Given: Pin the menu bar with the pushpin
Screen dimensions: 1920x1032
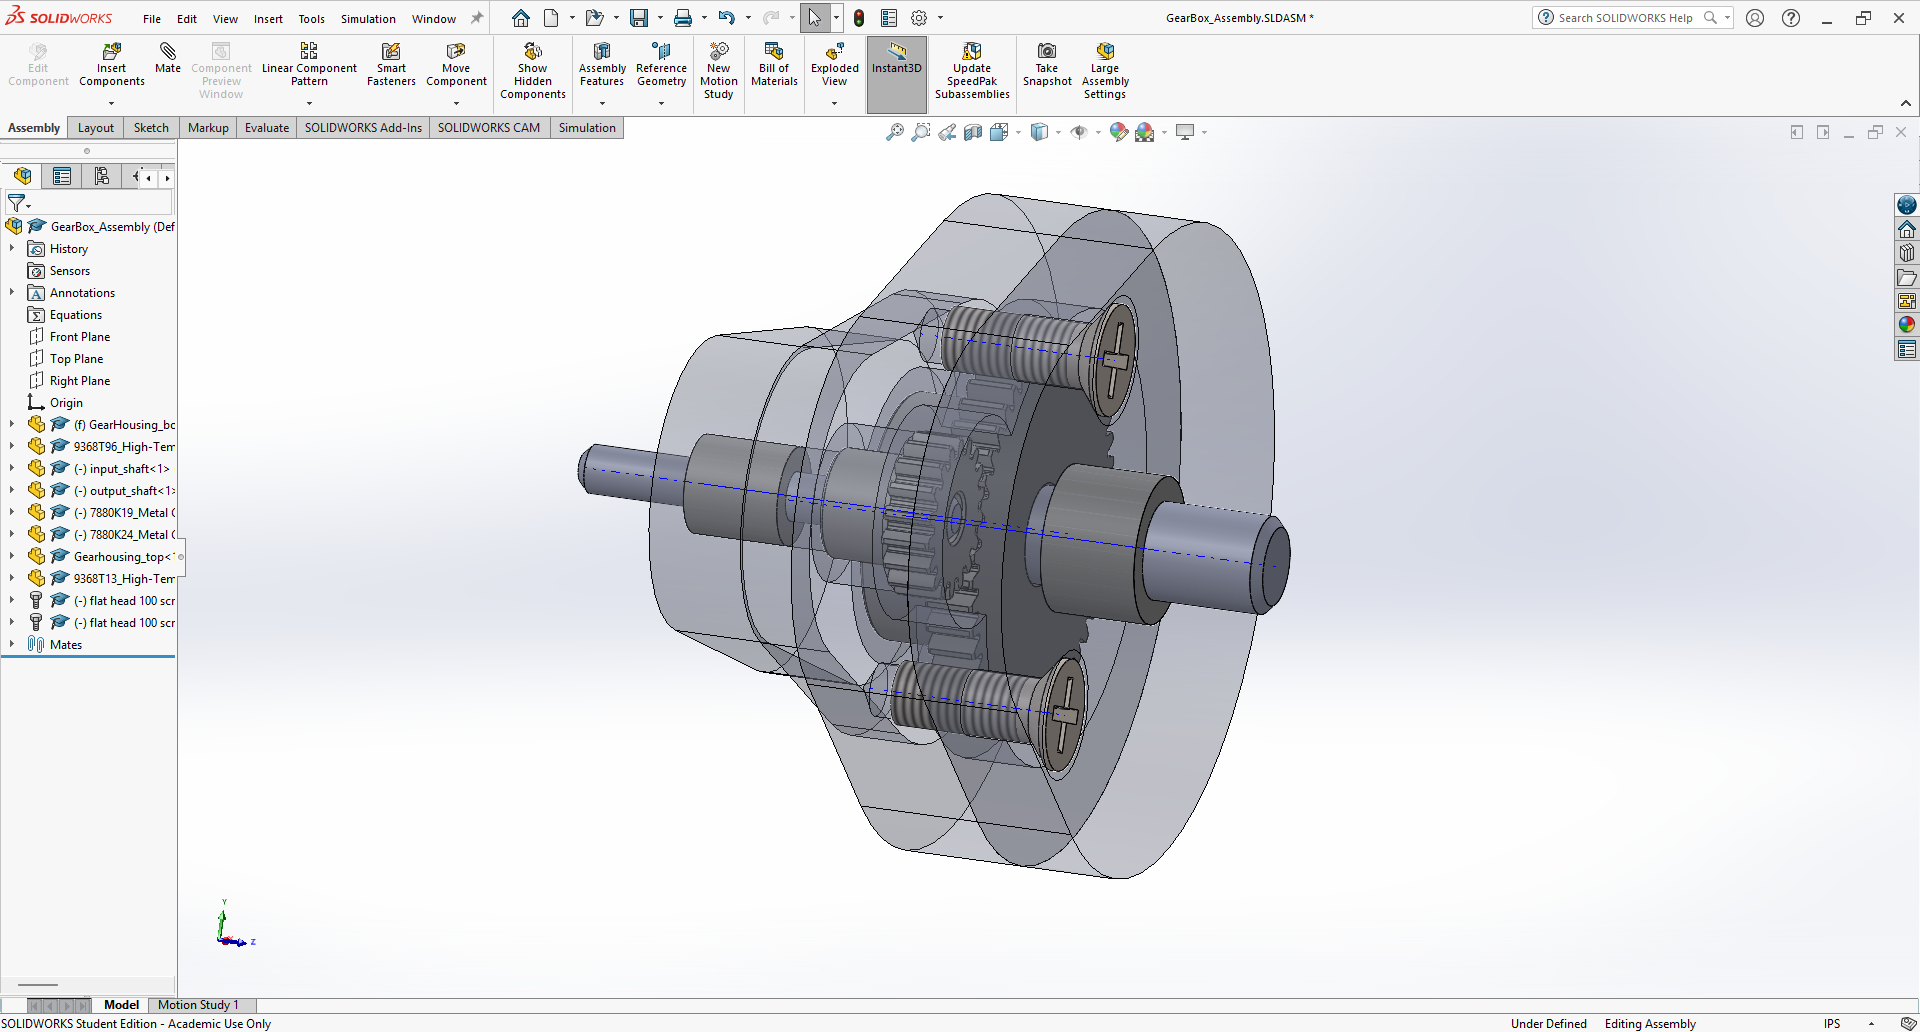Looking at the screenshot, I should click(477, 18).
